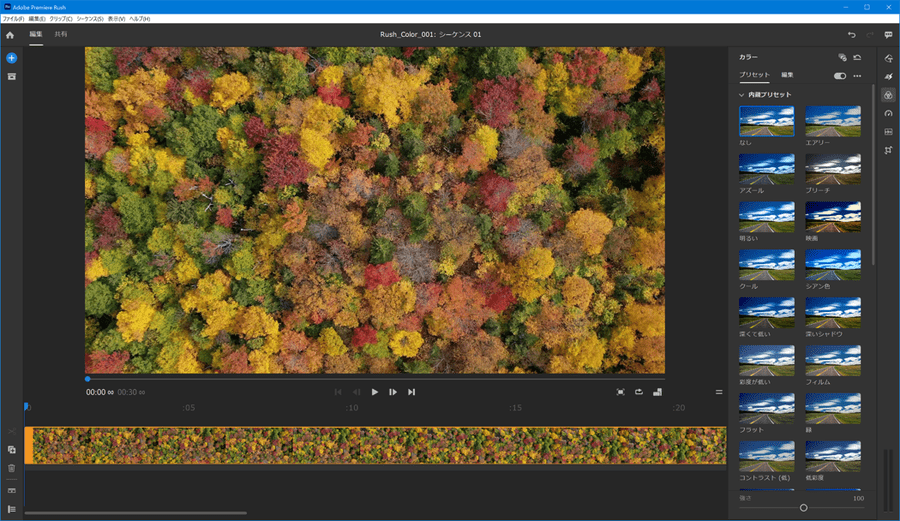Expand the timeline track controls icon
The width and height of the screenshot is (900, 521).
tap(11, 509)
